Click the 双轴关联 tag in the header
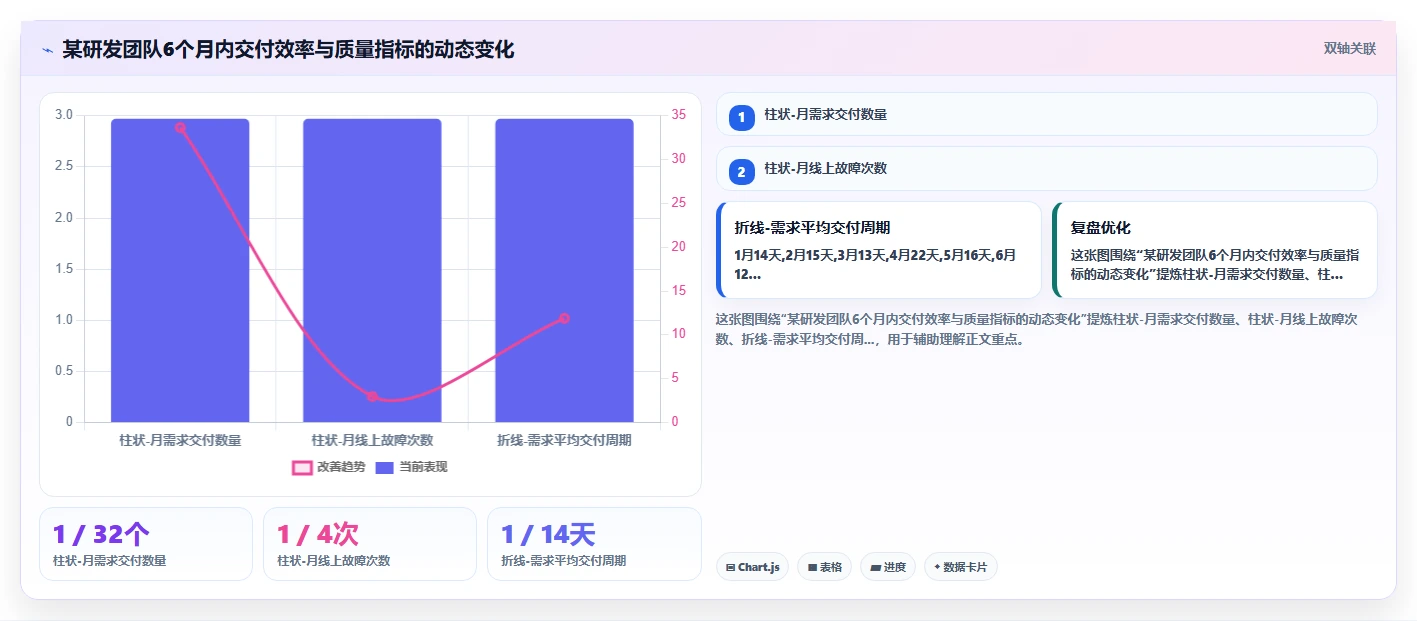The width and height of the screenshot is (1417, 621). (x=1350, y=49)
